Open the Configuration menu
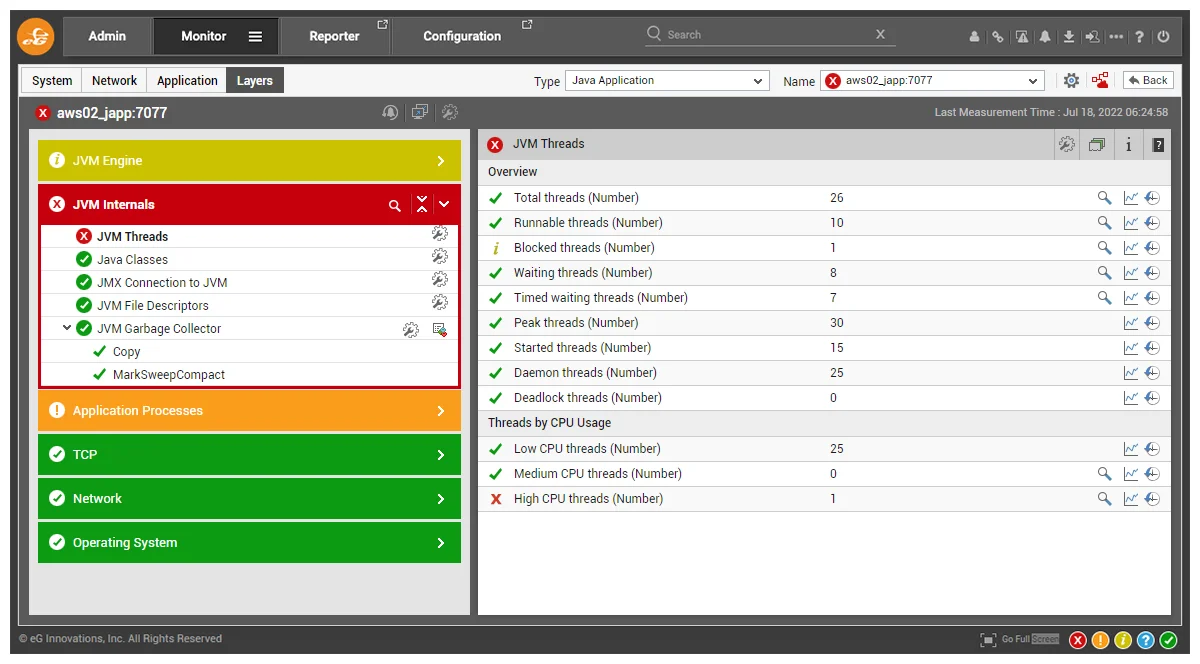 (x=462, y=36)
